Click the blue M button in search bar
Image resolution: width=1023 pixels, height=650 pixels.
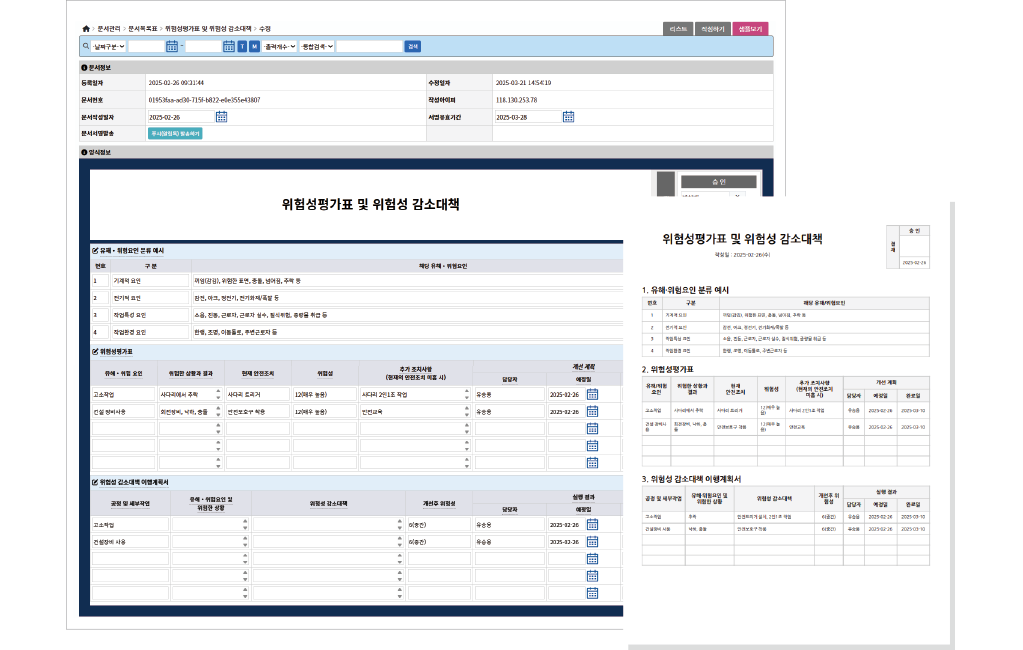click(x=254, y=46)
